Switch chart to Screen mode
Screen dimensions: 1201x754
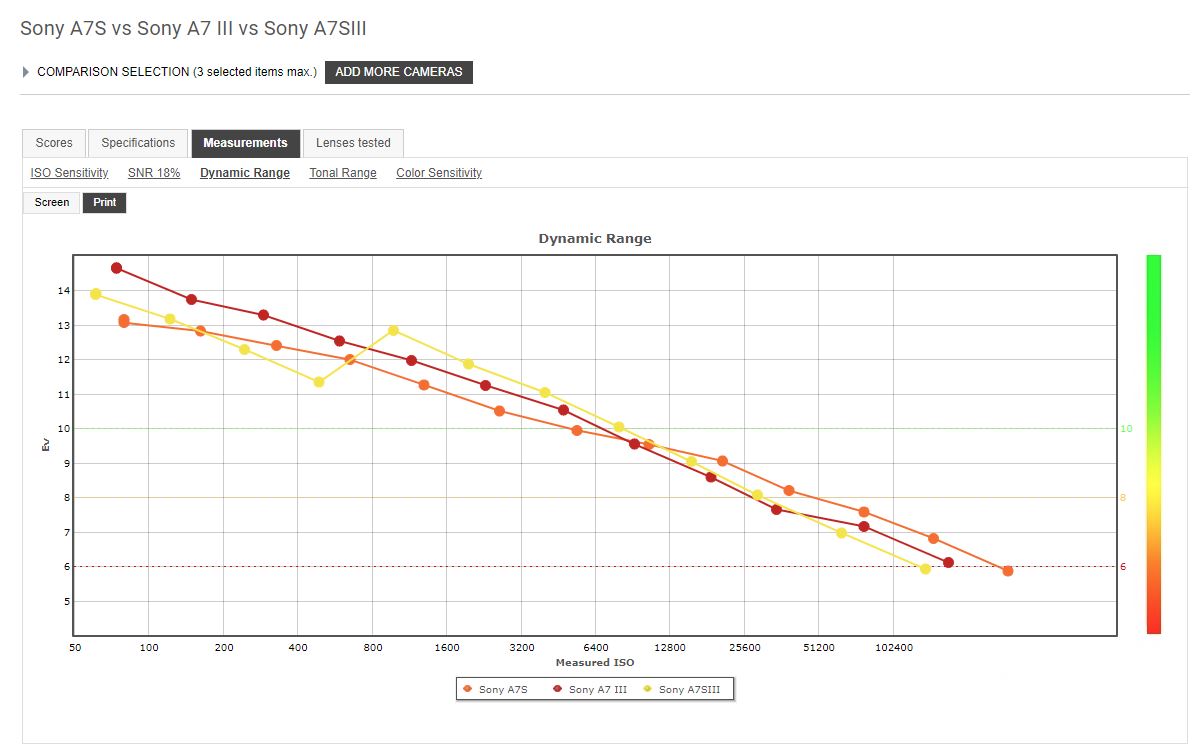52,203
